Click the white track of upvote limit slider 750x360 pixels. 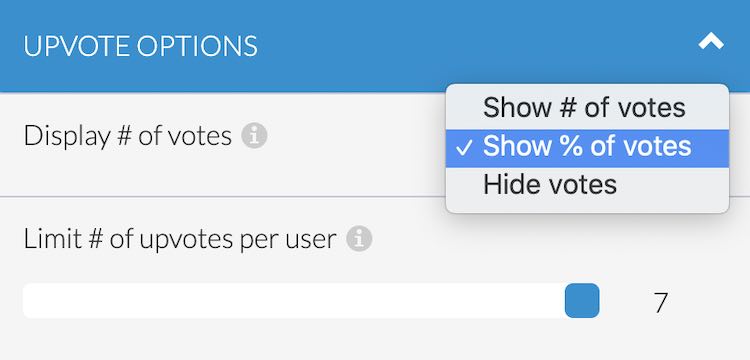[x=294, y=300]
